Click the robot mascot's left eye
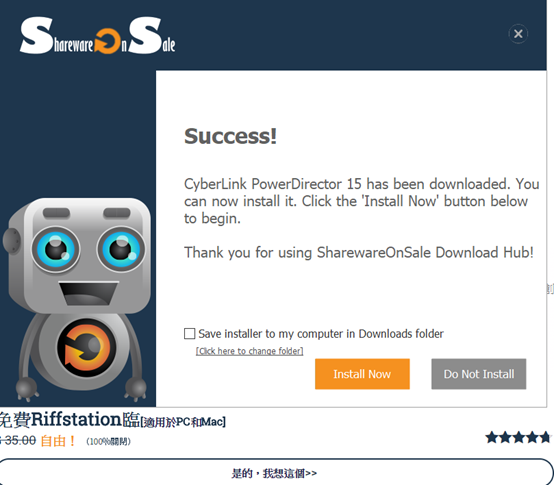The width and height of the screenshot is (554, 485). tap(55, 249)
